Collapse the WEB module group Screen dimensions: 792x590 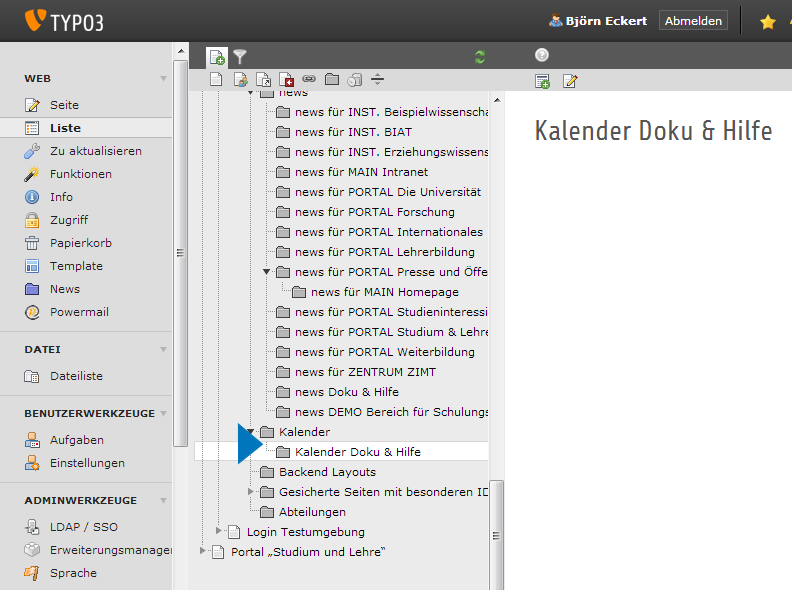click(x=163, y=79)
